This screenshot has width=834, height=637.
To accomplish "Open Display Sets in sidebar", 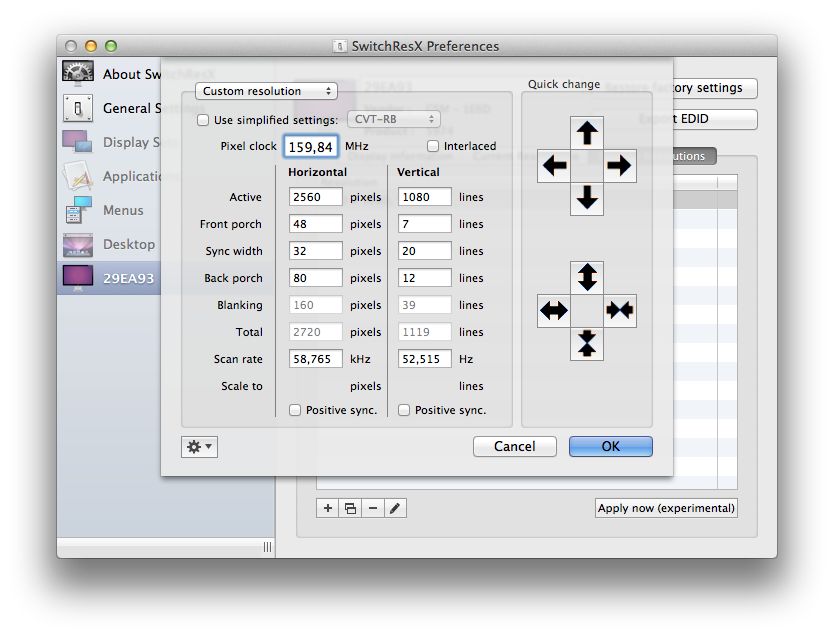I will pyautogui.click(x=112, y=142).
